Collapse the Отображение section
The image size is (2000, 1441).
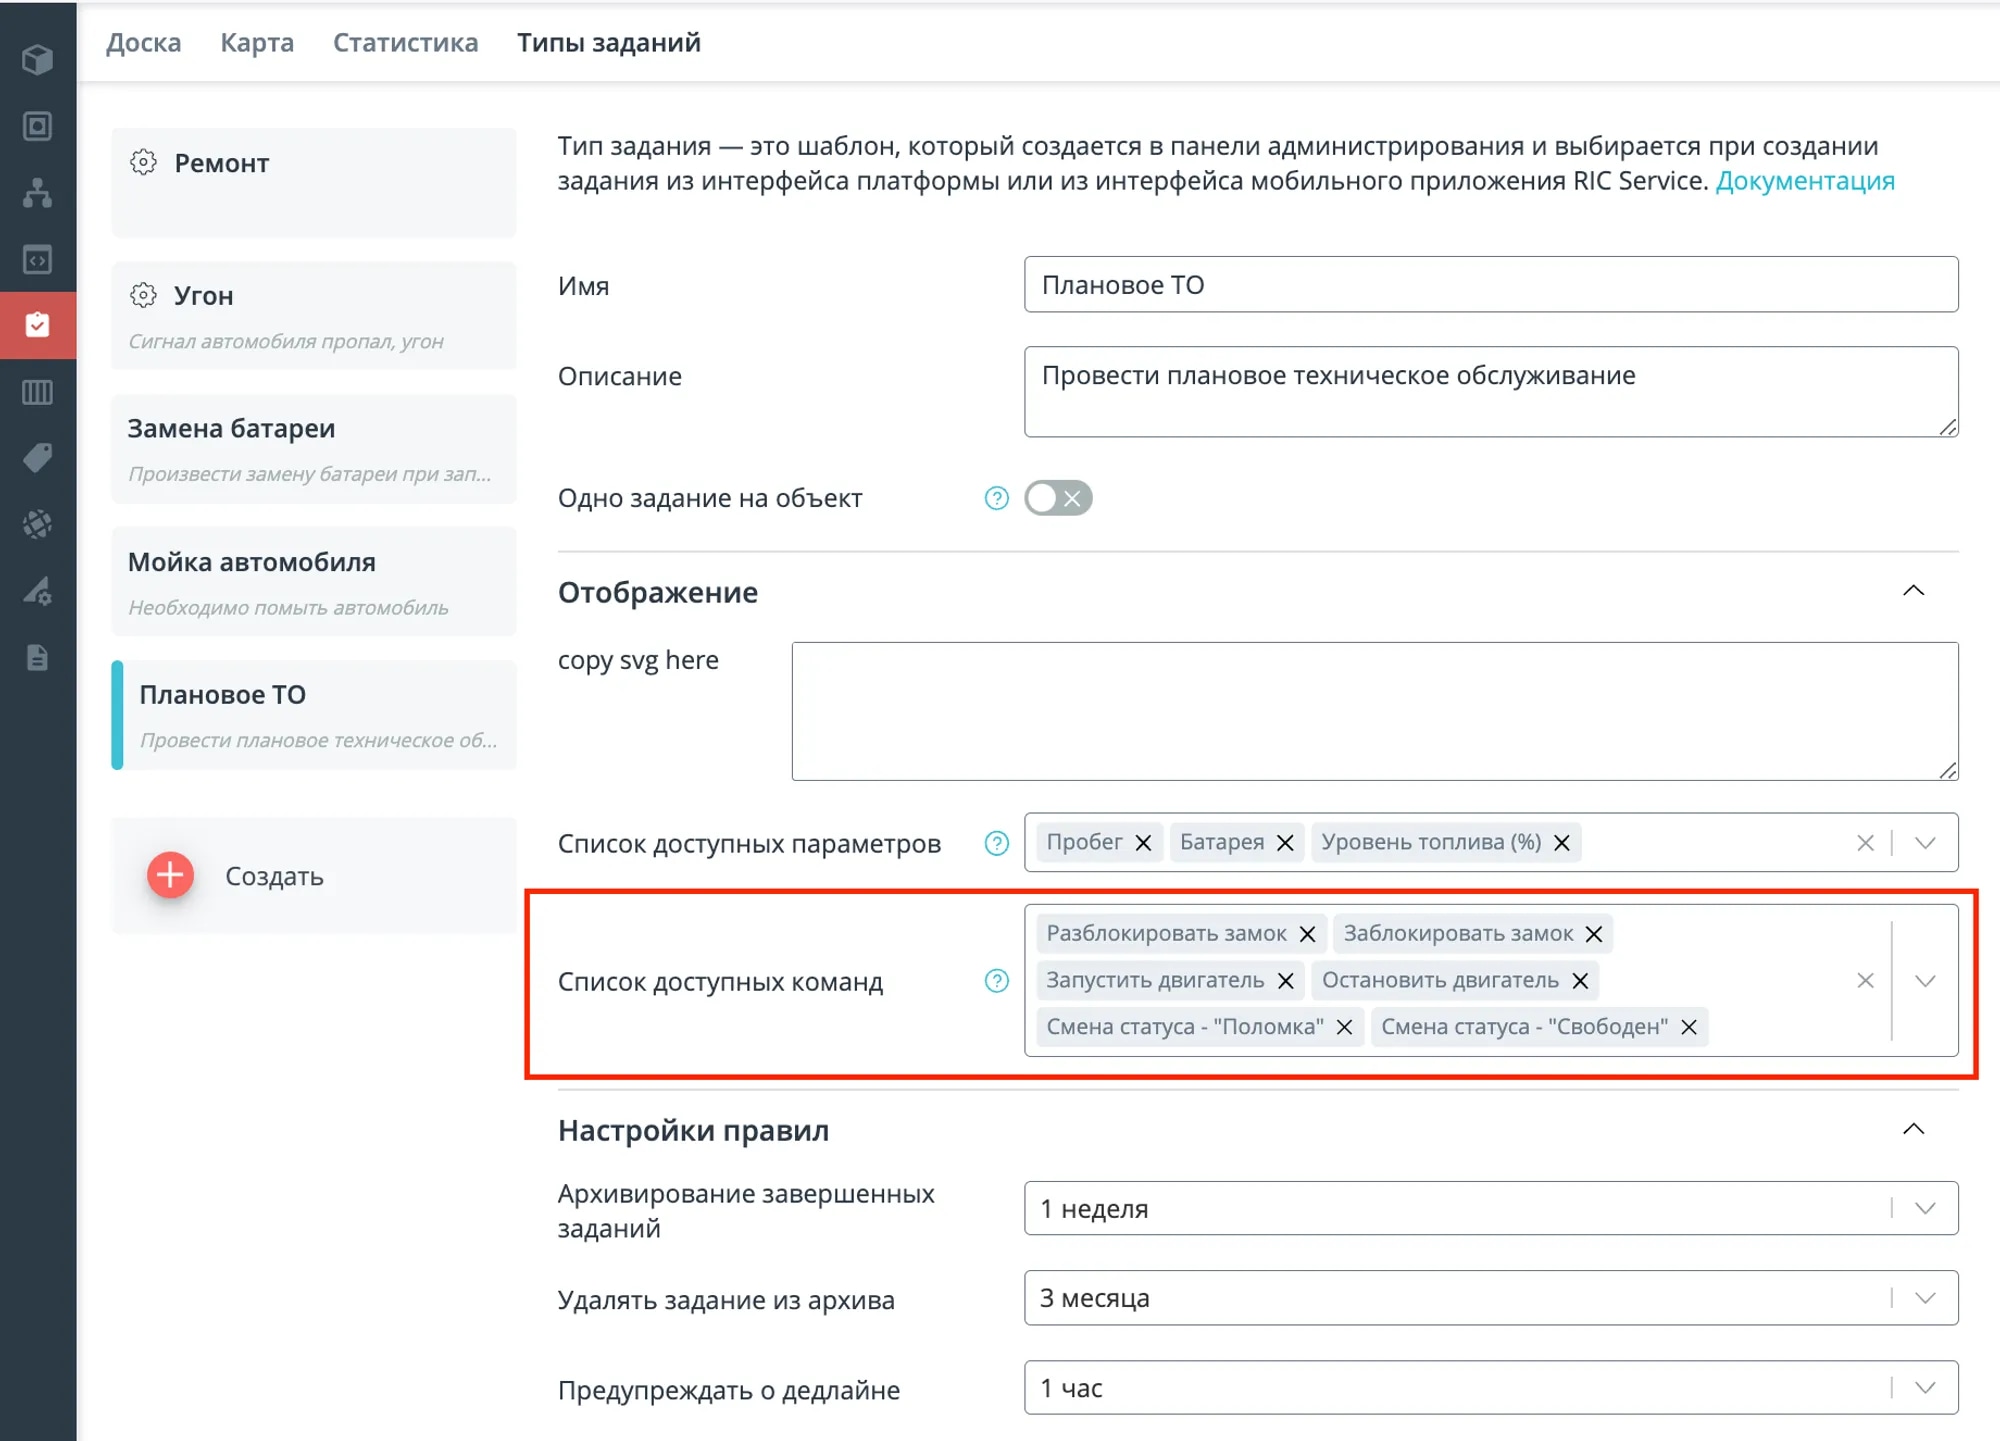tap(1912, 591)
